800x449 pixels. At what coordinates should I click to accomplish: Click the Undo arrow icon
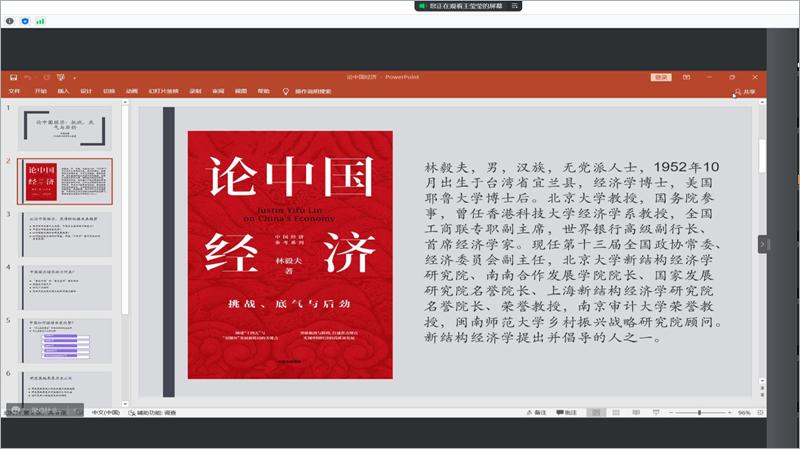[29, 77]
